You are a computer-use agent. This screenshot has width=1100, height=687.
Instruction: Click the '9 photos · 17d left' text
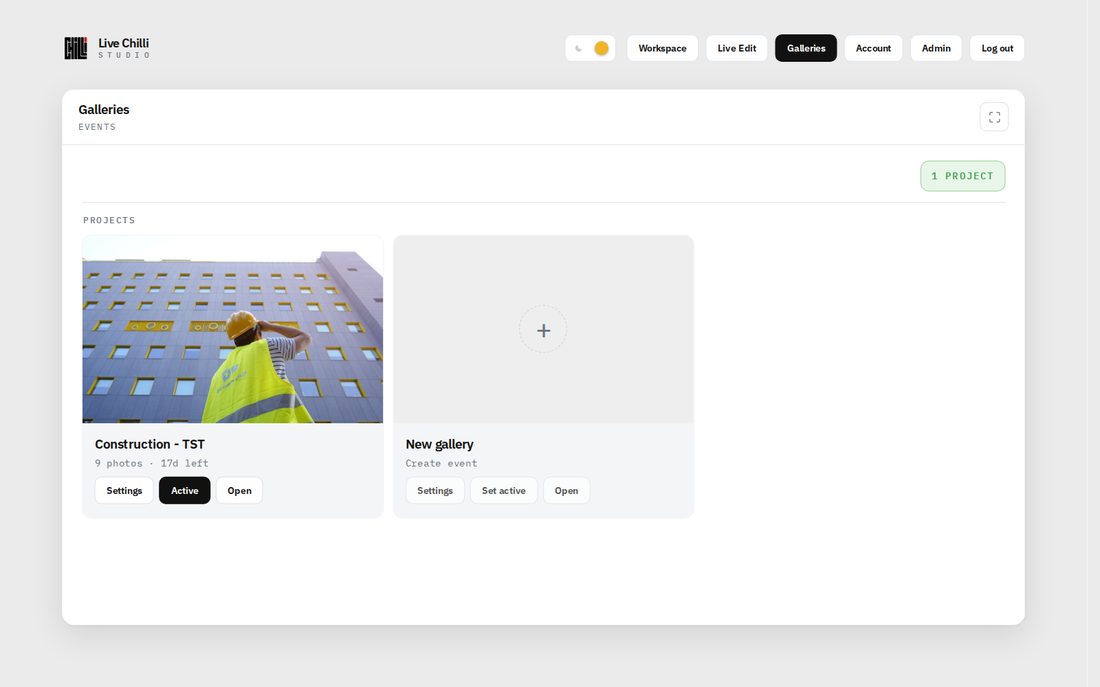[152, 463]
